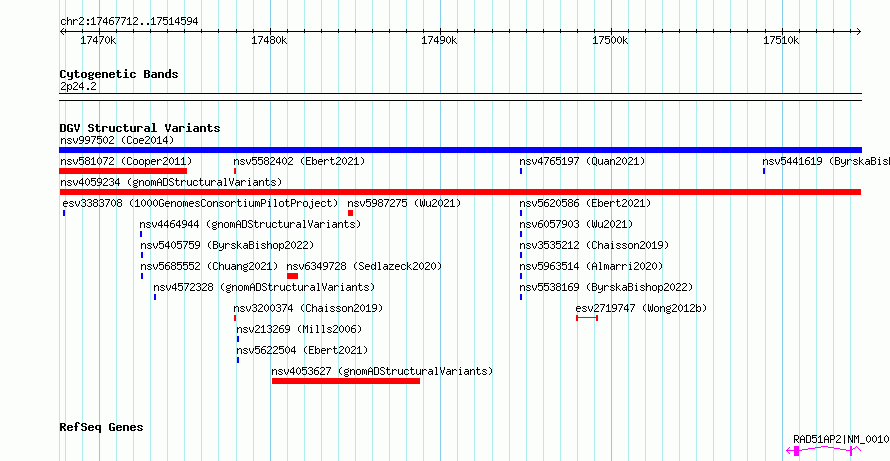The width and height of the screenshot is (890, 461).
Task: Open nsv5963514 (Almarri2020) label
Action: click(x=591, y=266)
